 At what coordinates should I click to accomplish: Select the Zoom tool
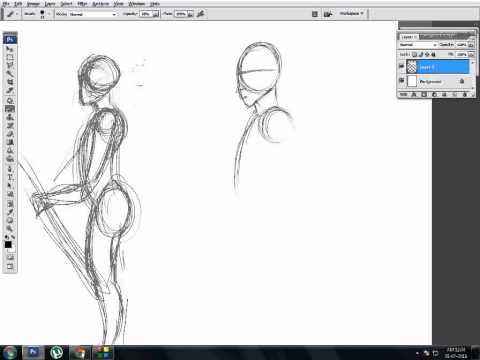[10, 228]
